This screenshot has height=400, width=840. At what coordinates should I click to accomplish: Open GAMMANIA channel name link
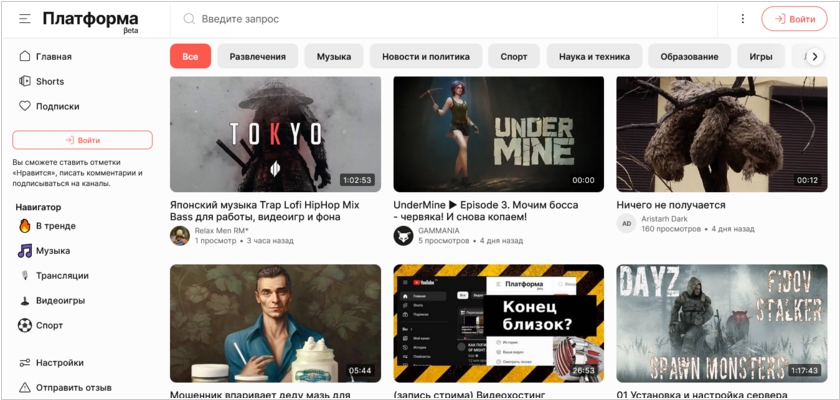(439, 230)
